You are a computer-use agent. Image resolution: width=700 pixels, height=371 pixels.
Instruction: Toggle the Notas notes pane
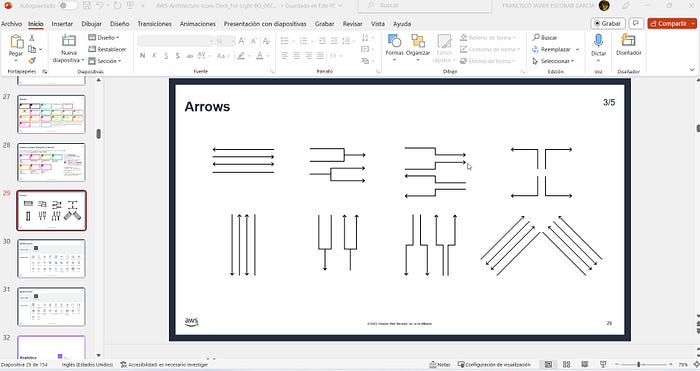(439, 364)
